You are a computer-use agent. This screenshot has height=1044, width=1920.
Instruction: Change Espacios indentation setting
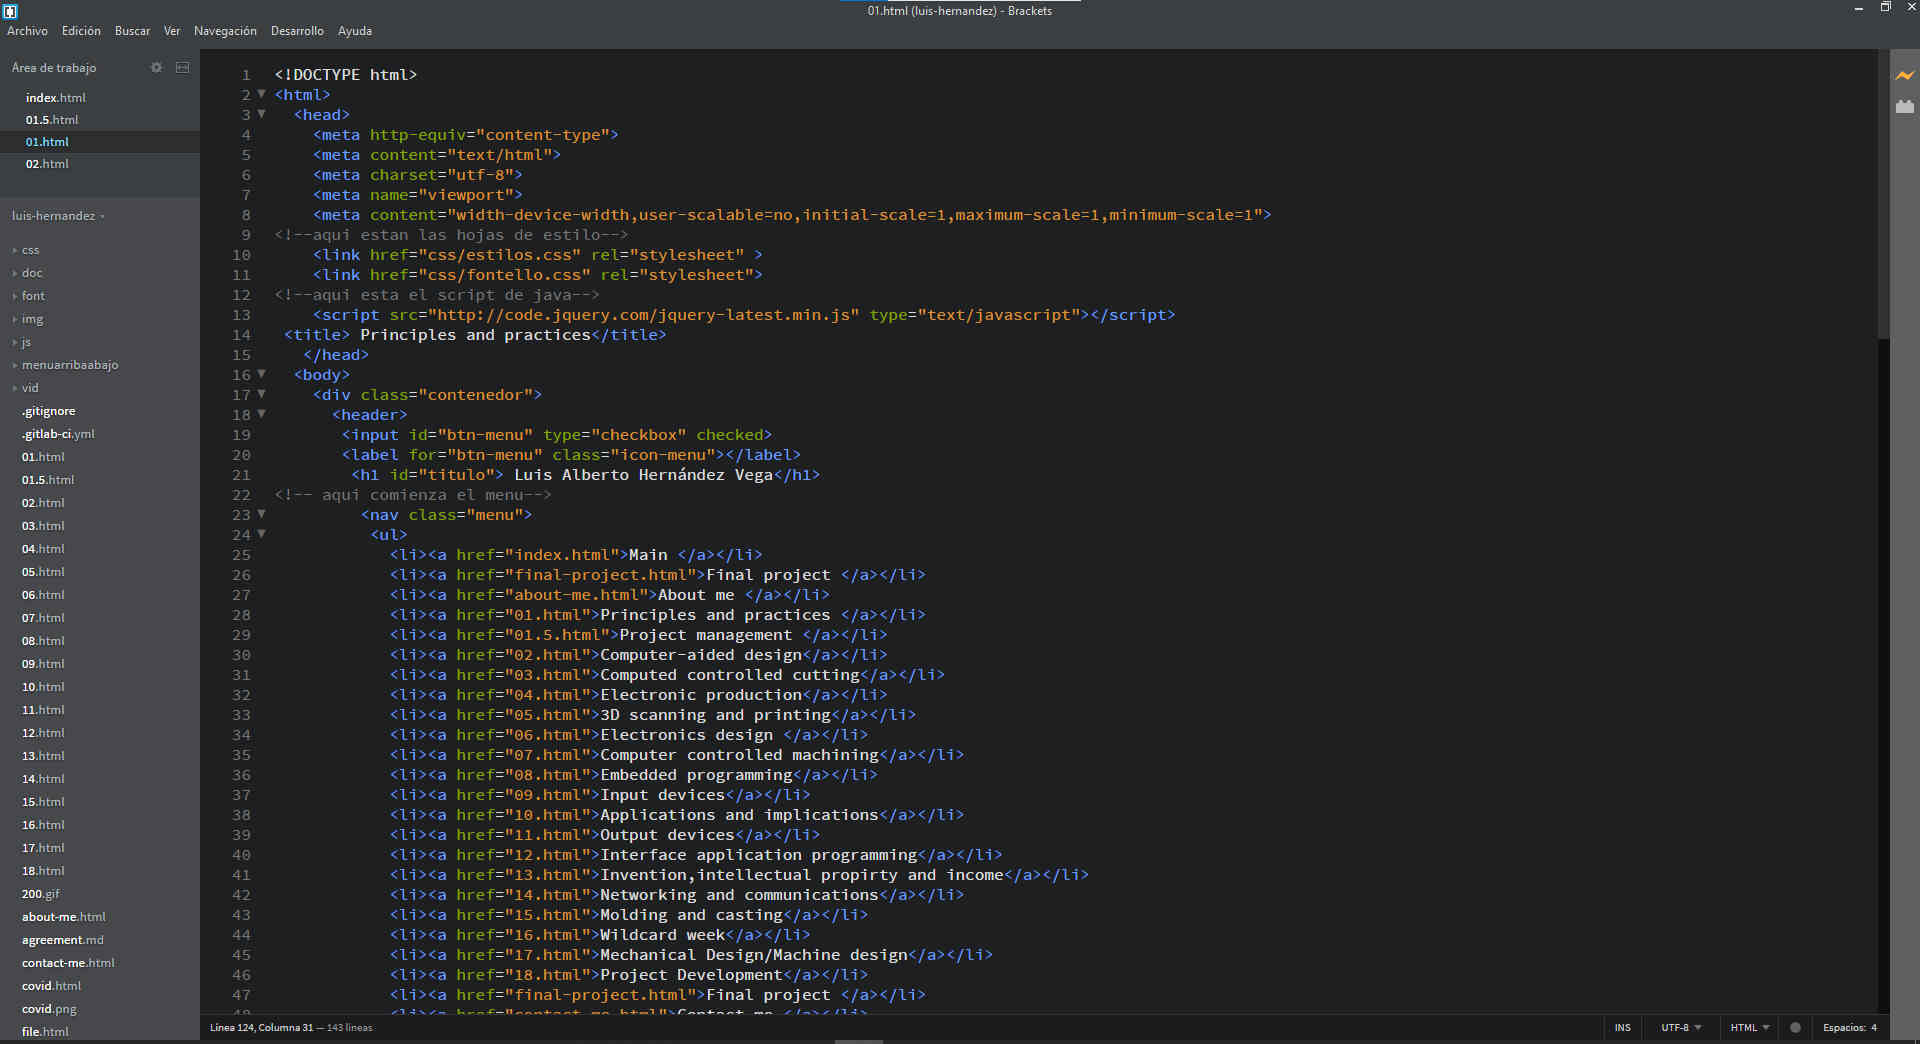[x=1849, y=1027]
